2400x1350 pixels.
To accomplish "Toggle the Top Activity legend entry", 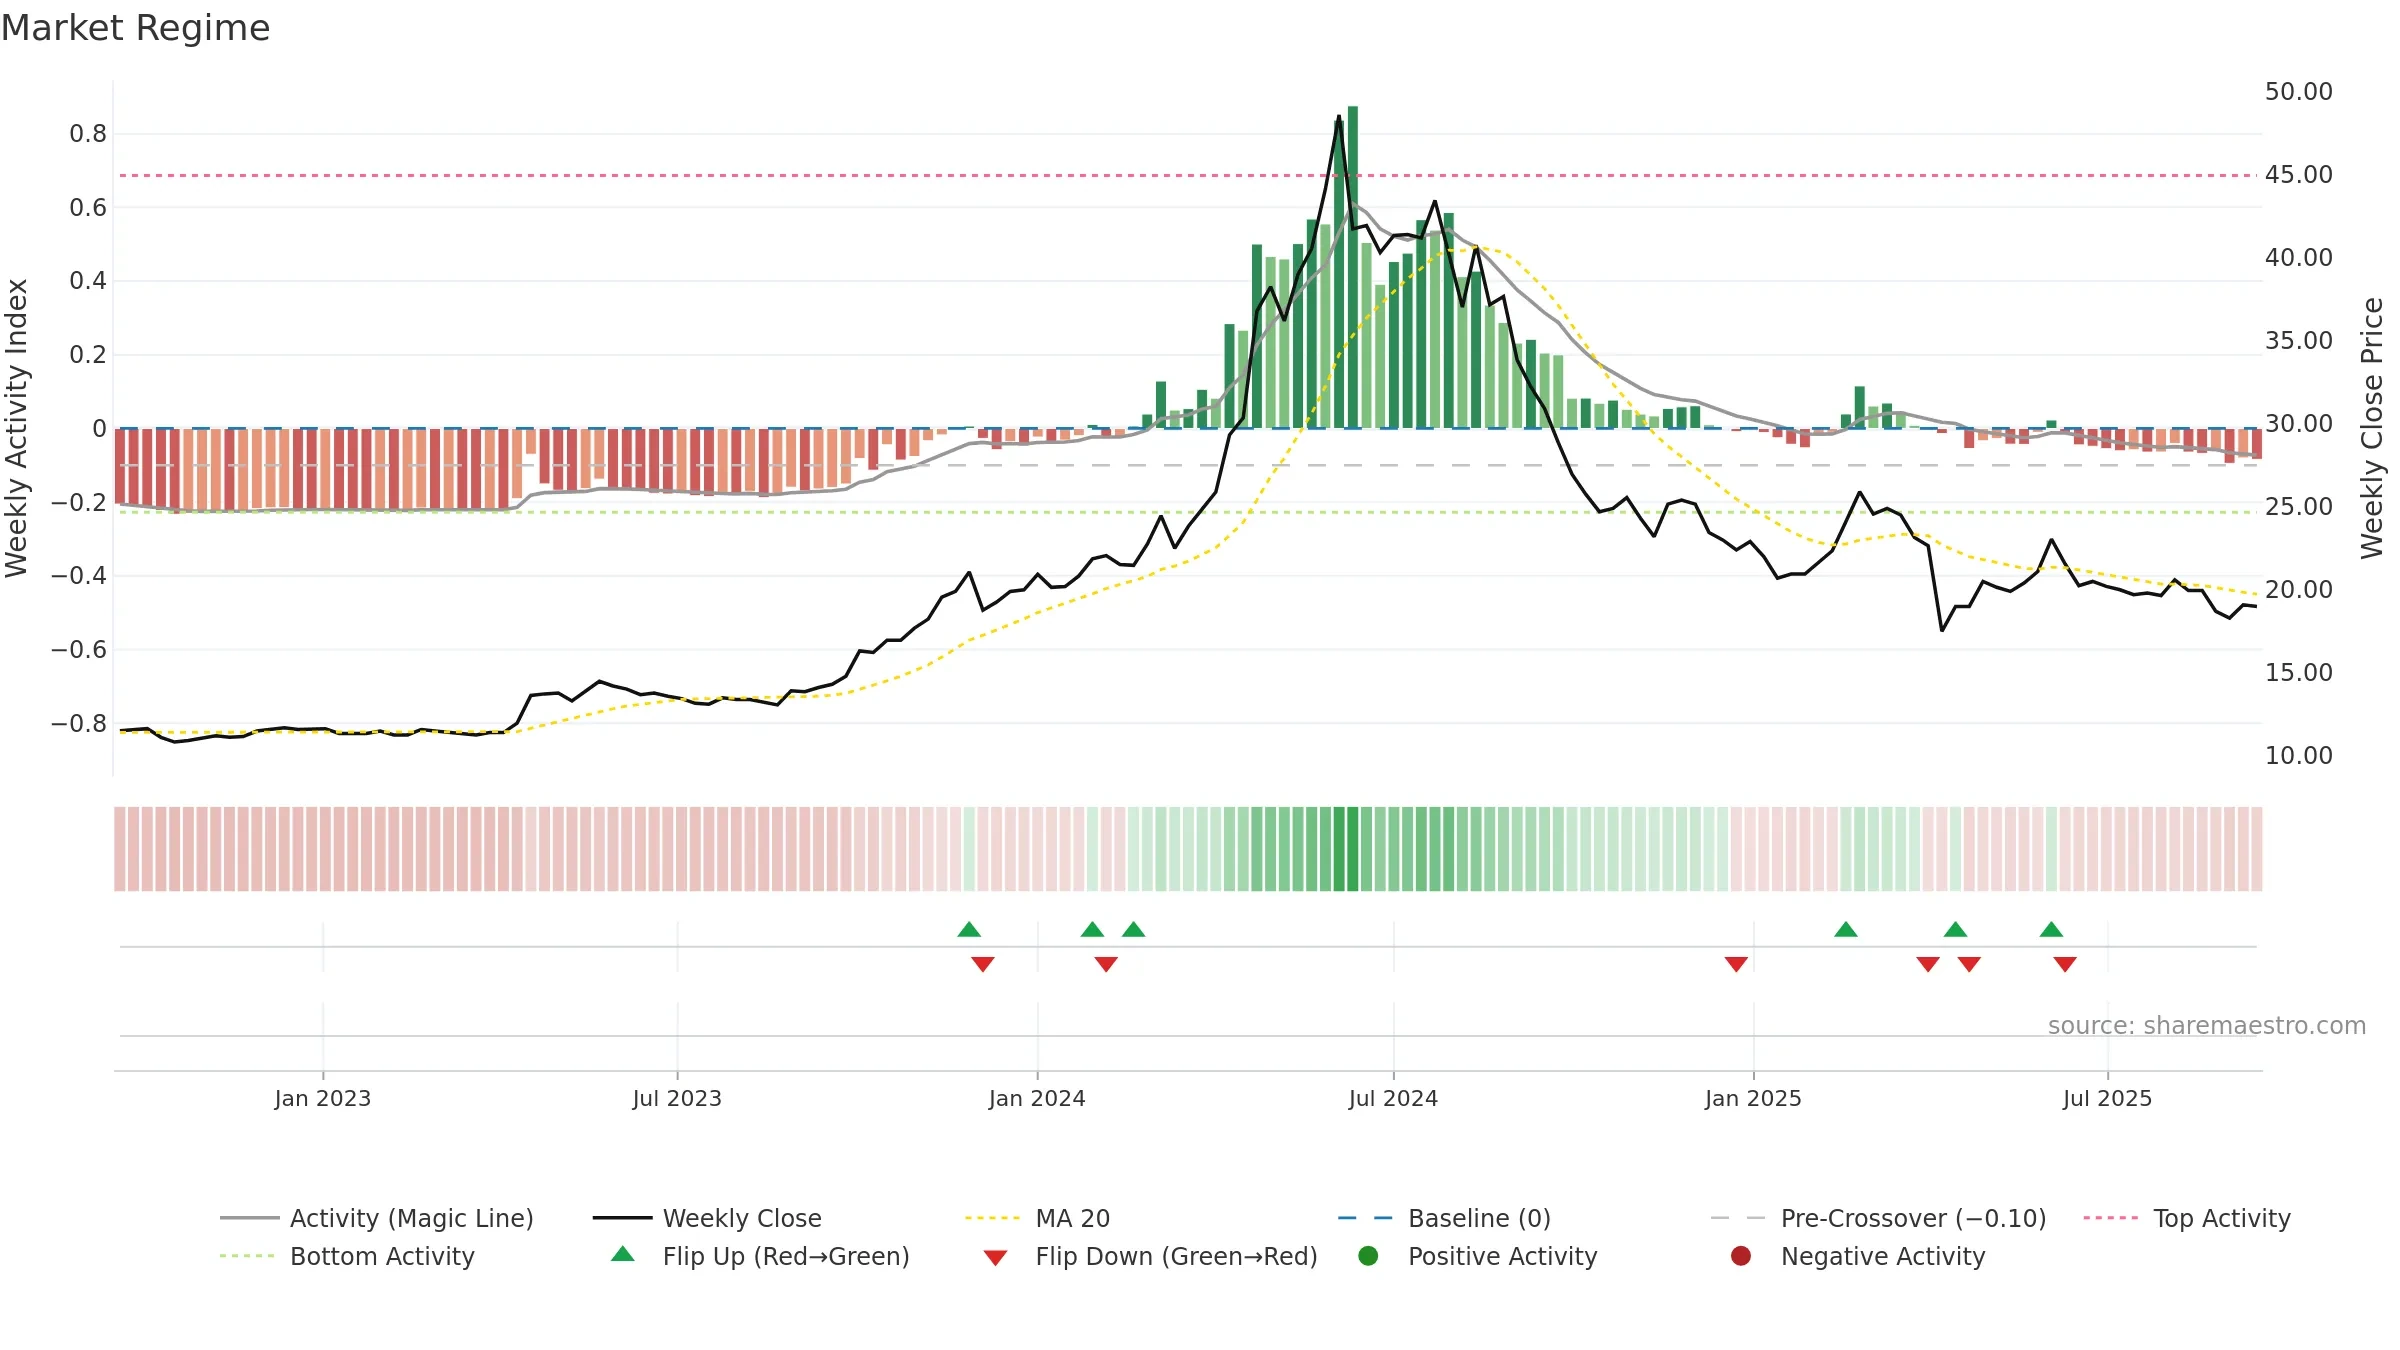I will (2187, 1218).
